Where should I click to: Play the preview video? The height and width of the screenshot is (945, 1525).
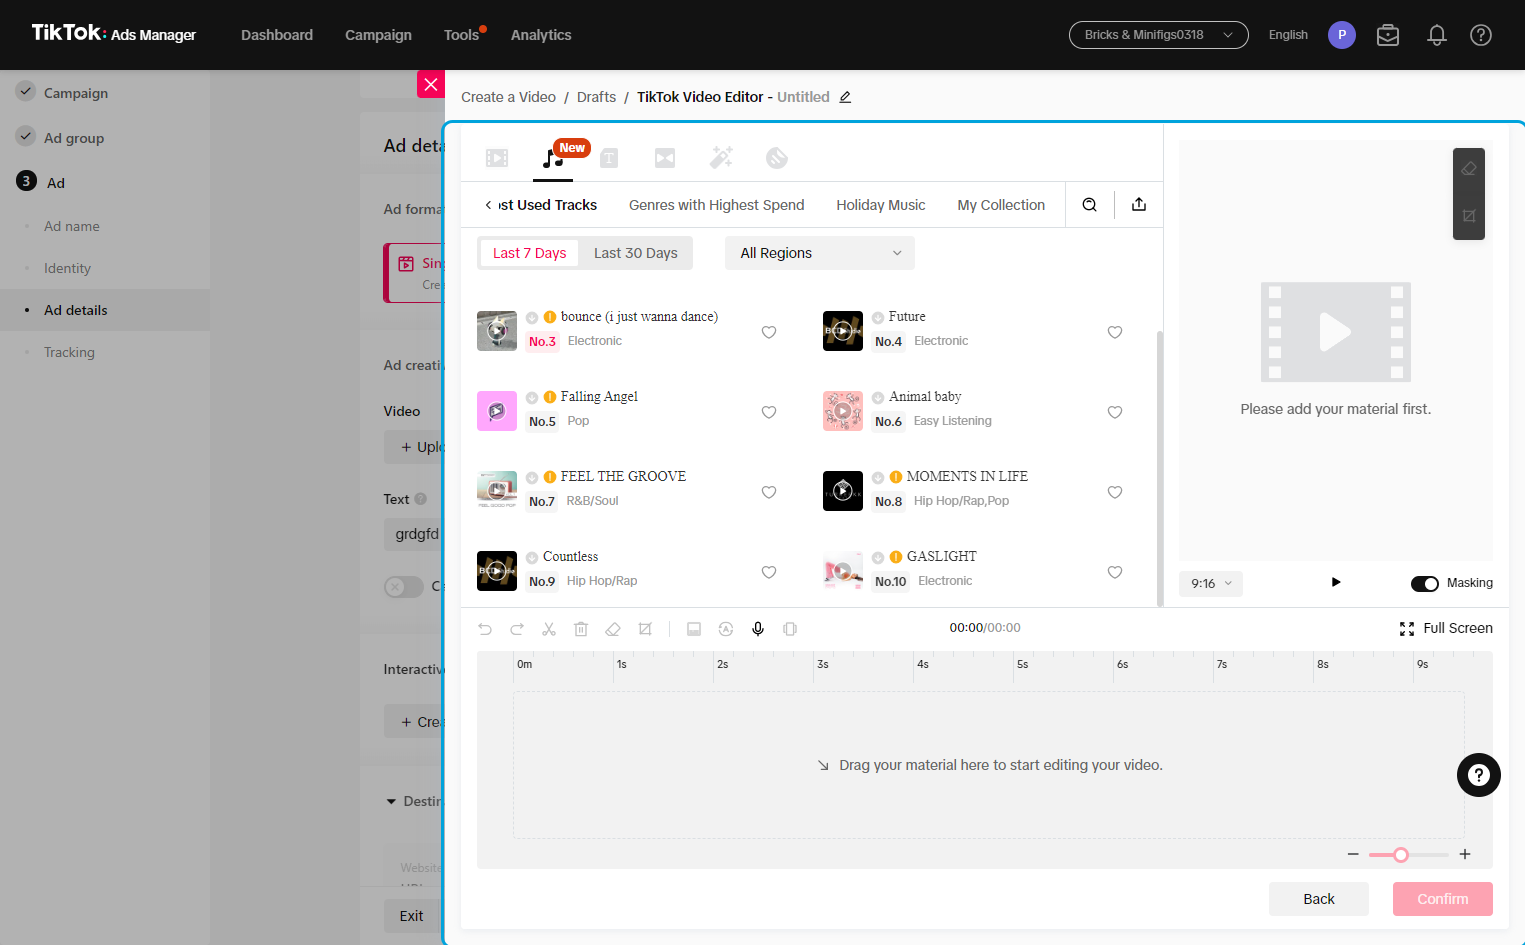1336,582
